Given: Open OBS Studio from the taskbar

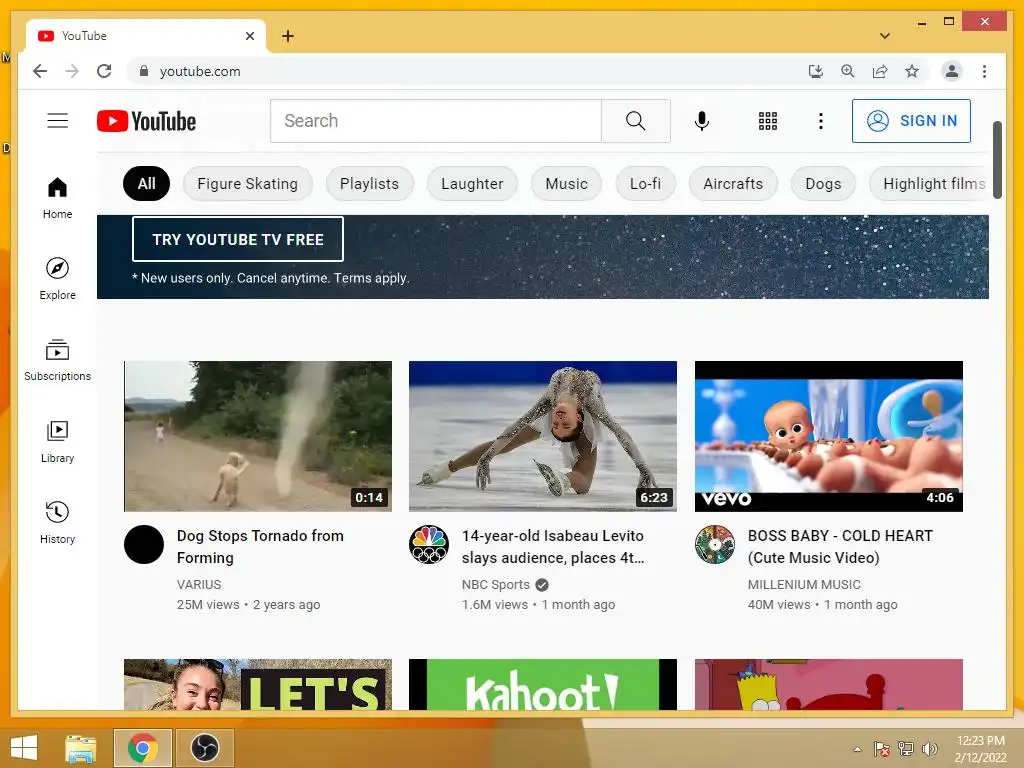Looking at the screenshot, I should (204, 748).
